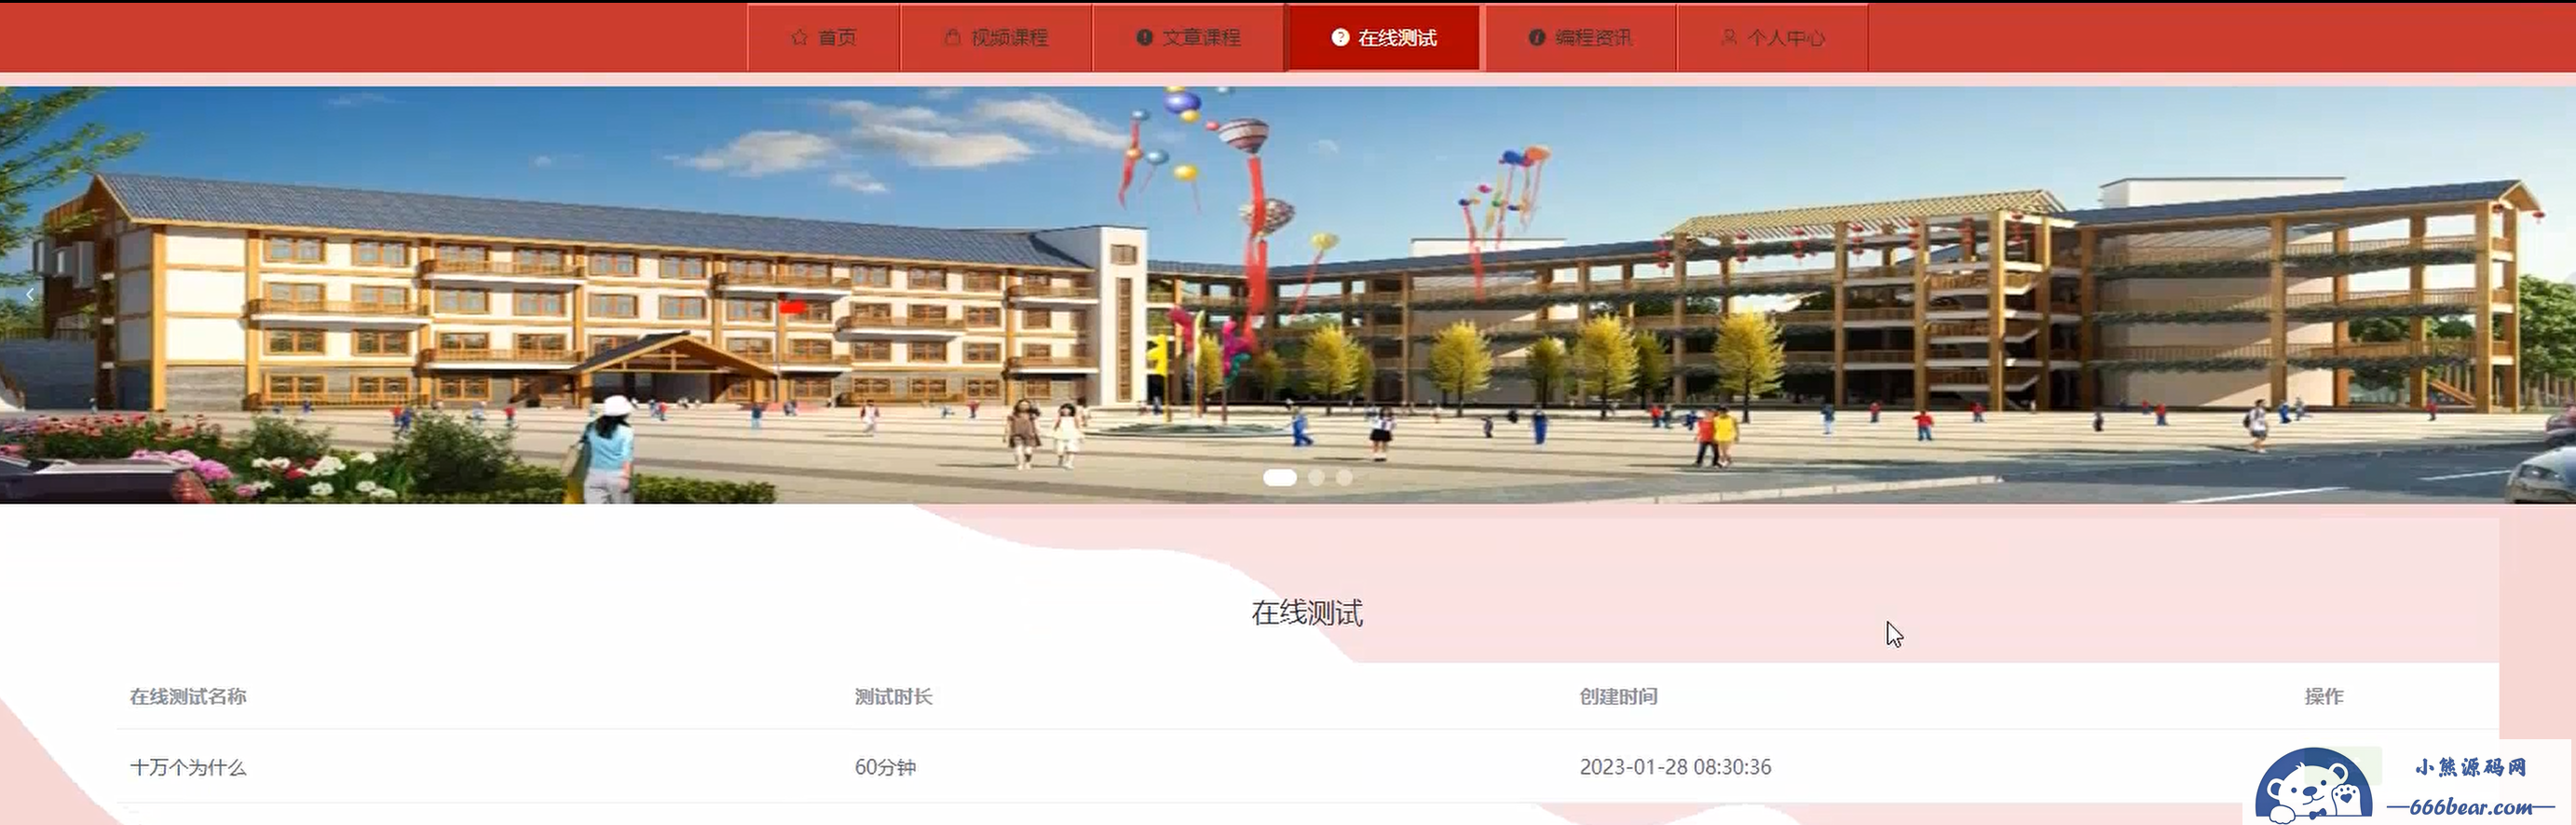Go to the 首页 home tab
The image size is (2576, 825).
tap(824, 38)
